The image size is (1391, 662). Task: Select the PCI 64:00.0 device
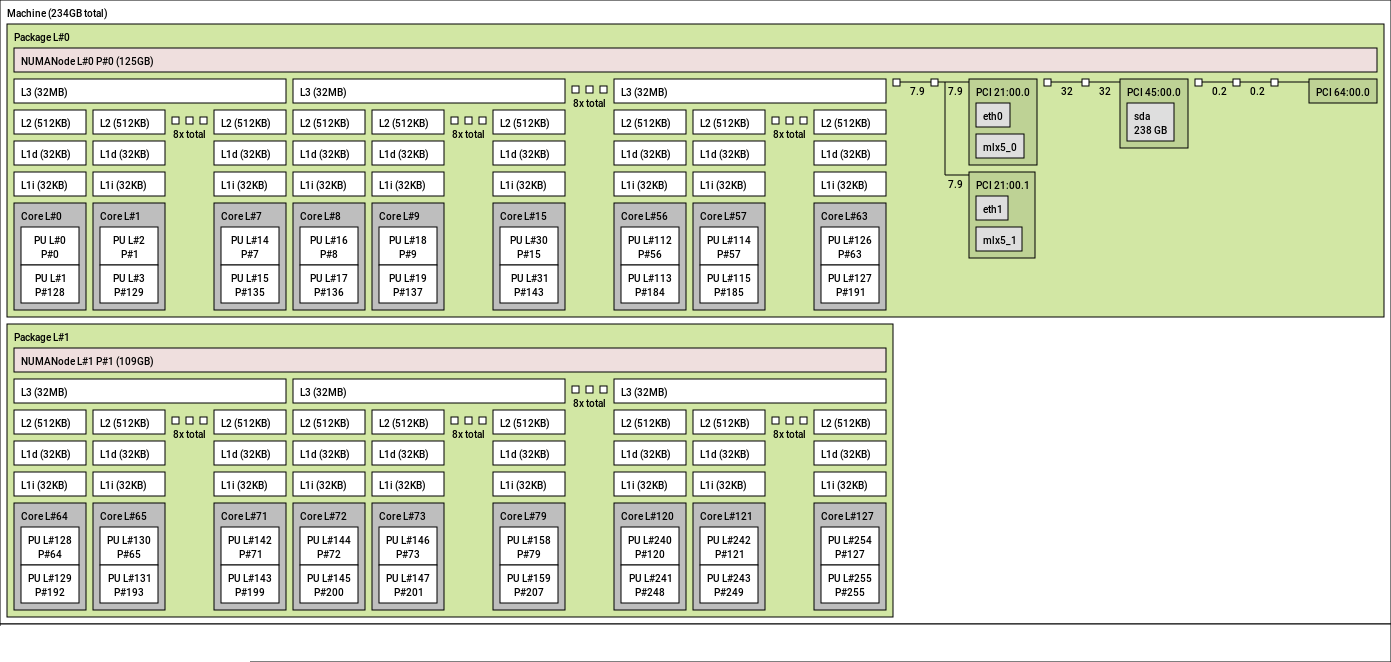(x=1342, y=91)
